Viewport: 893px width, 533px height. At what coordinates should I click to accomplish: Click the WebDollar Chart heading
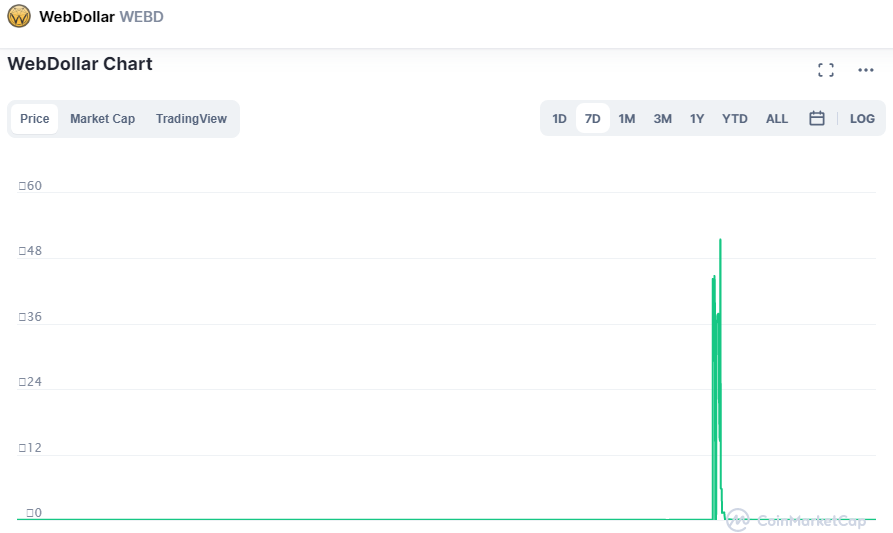click(80, 64)
